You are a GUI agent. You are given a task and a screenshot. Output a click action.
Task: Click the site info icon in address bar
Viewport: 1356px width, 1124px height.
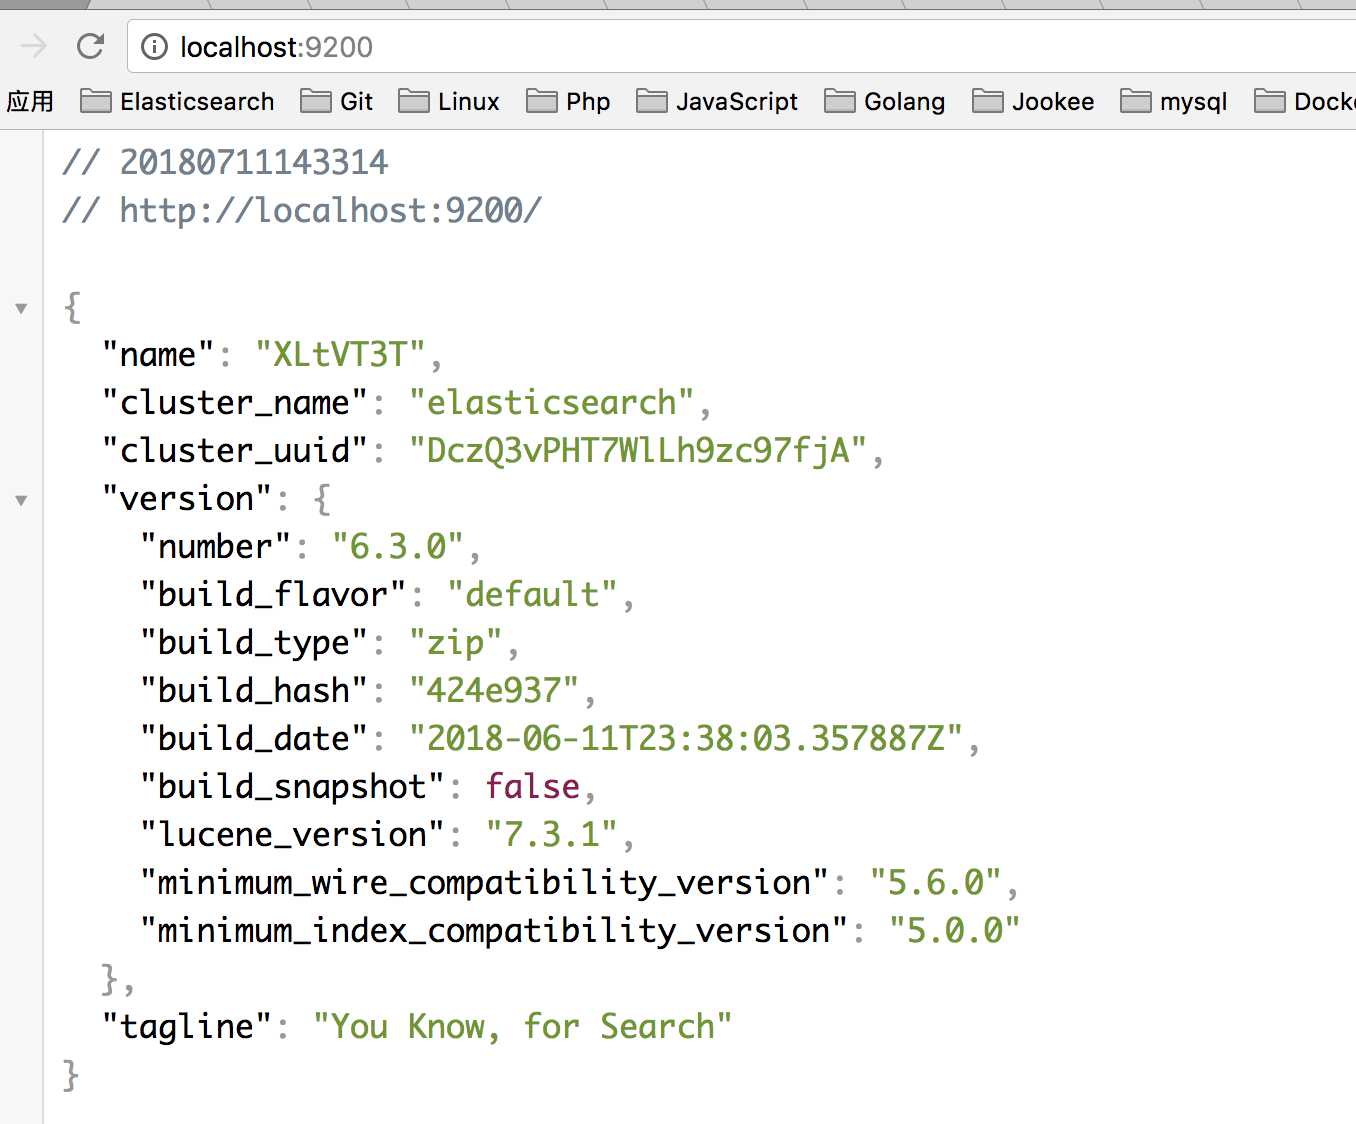[154, 47]
